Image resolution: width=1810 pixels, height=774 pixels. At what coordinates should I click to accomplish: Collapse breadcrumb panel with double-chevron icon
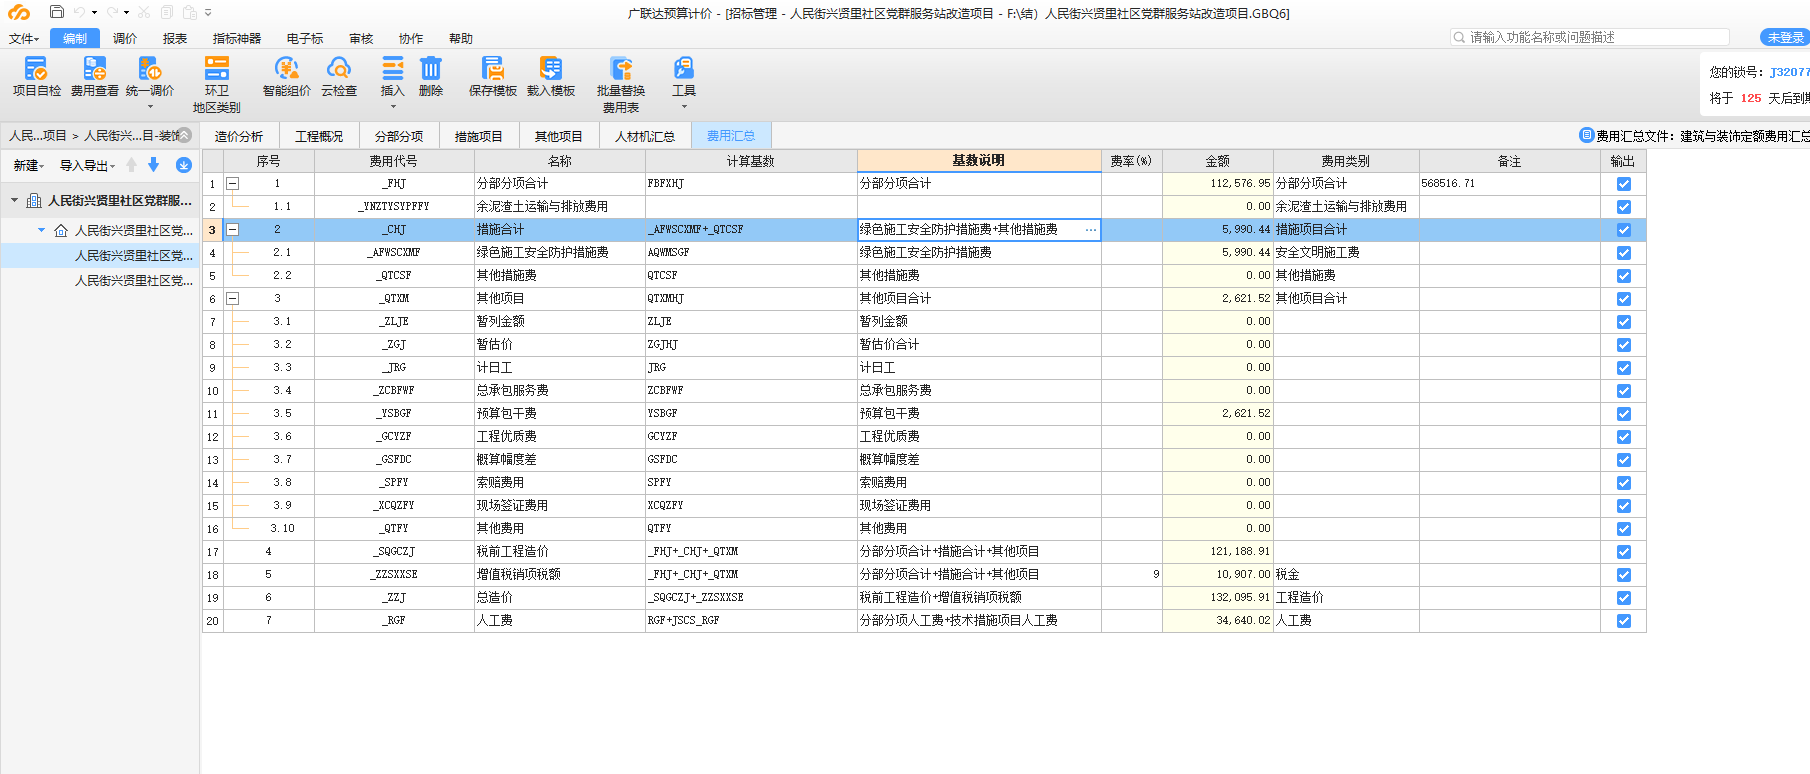(184, 135)
